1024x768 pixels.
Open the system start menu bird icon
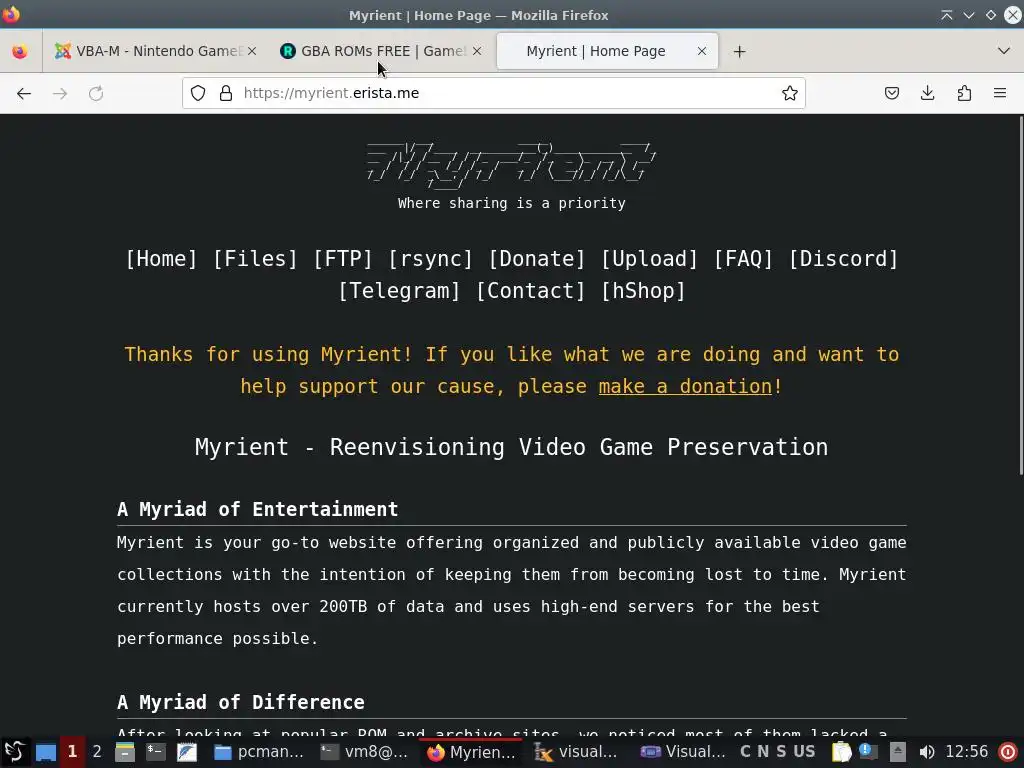point(14,752)
